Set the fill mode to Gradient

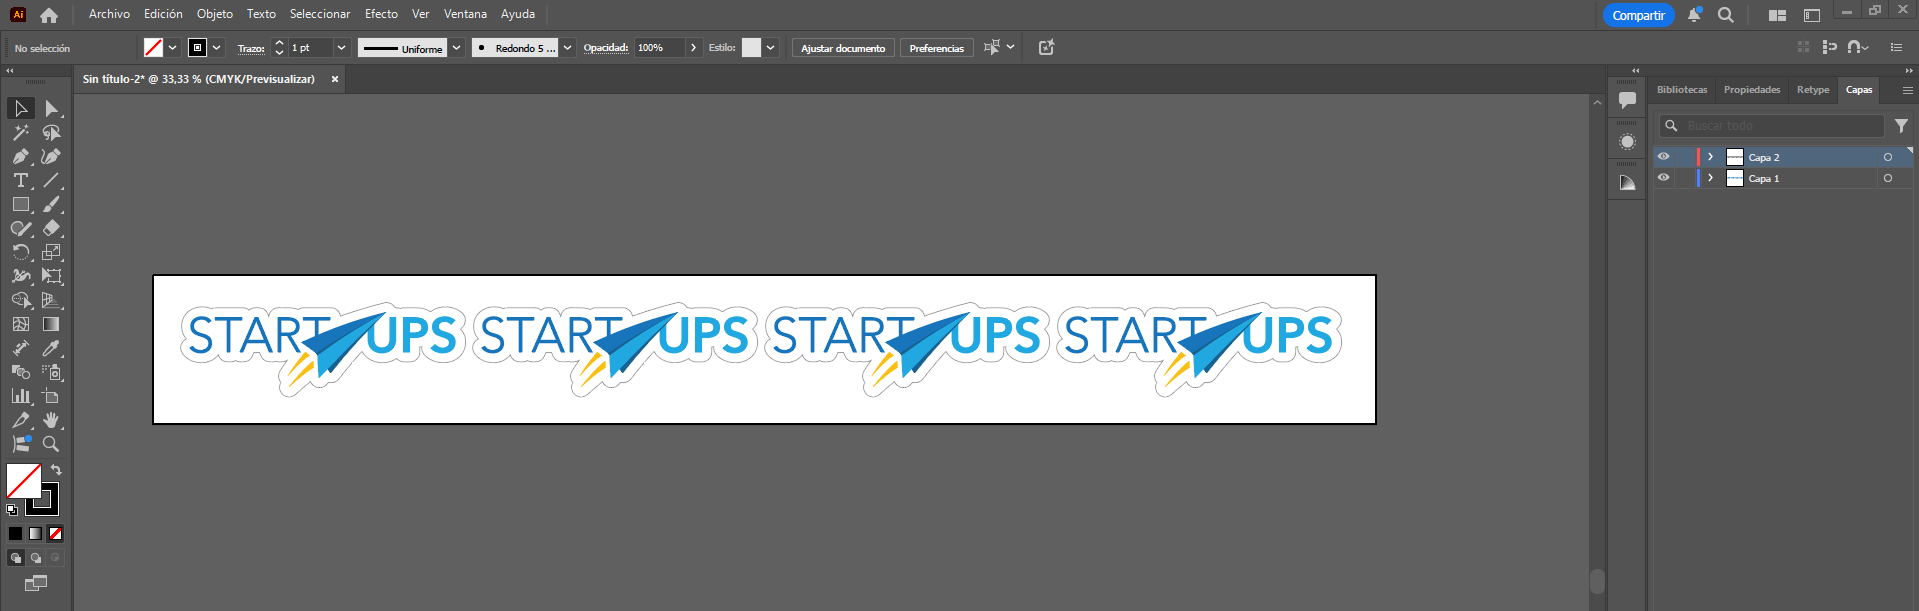tap(35, 534)
